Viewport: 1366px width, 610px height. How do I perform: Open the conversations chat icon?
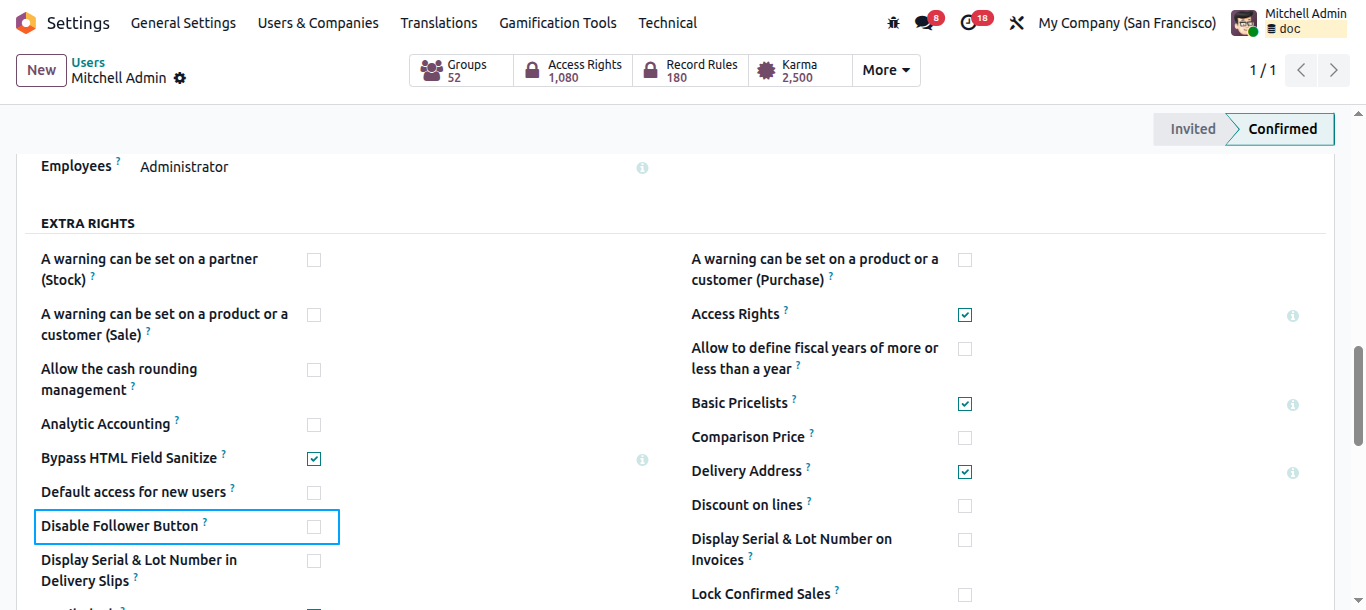click(x=923, y=23)
